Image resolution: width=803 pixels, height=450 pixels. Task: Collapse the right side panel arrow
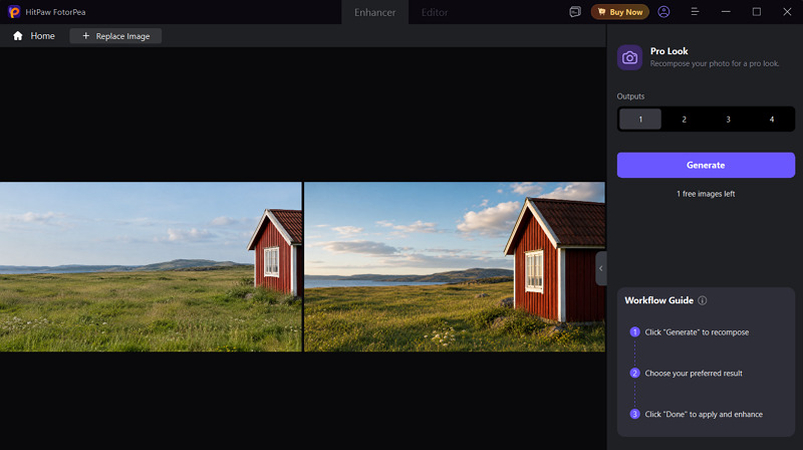coord(601,268)
